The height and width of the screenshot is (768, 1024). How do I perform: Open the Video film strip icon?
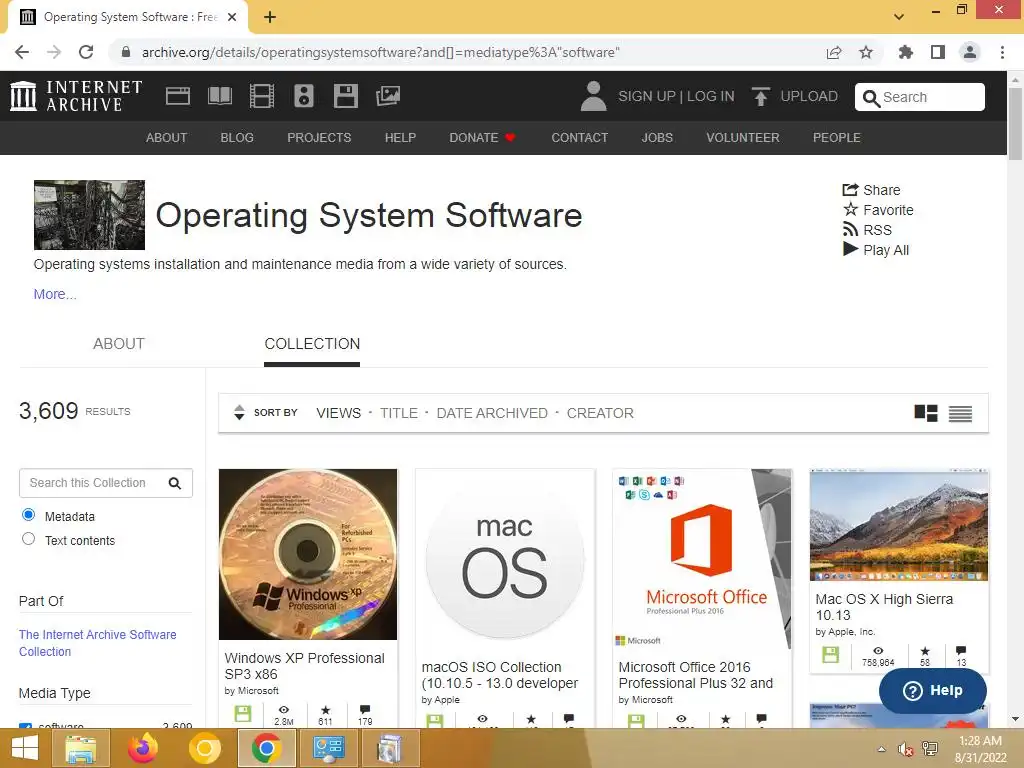262,96
